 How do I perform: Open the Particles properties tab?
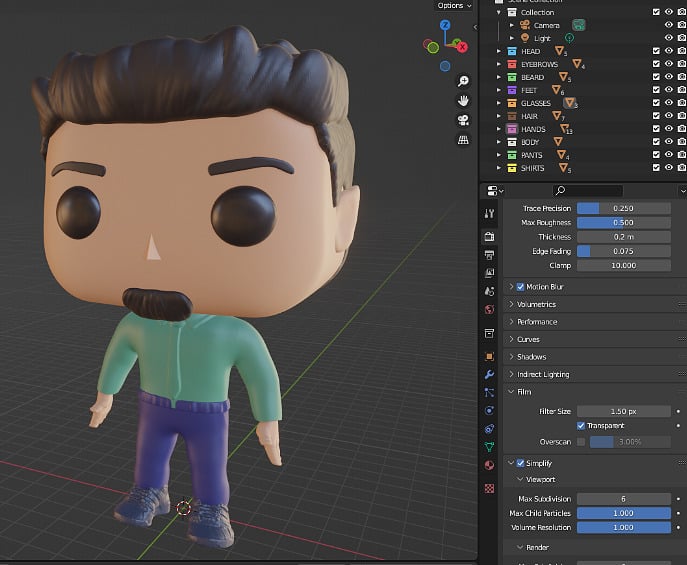[489, 392]
